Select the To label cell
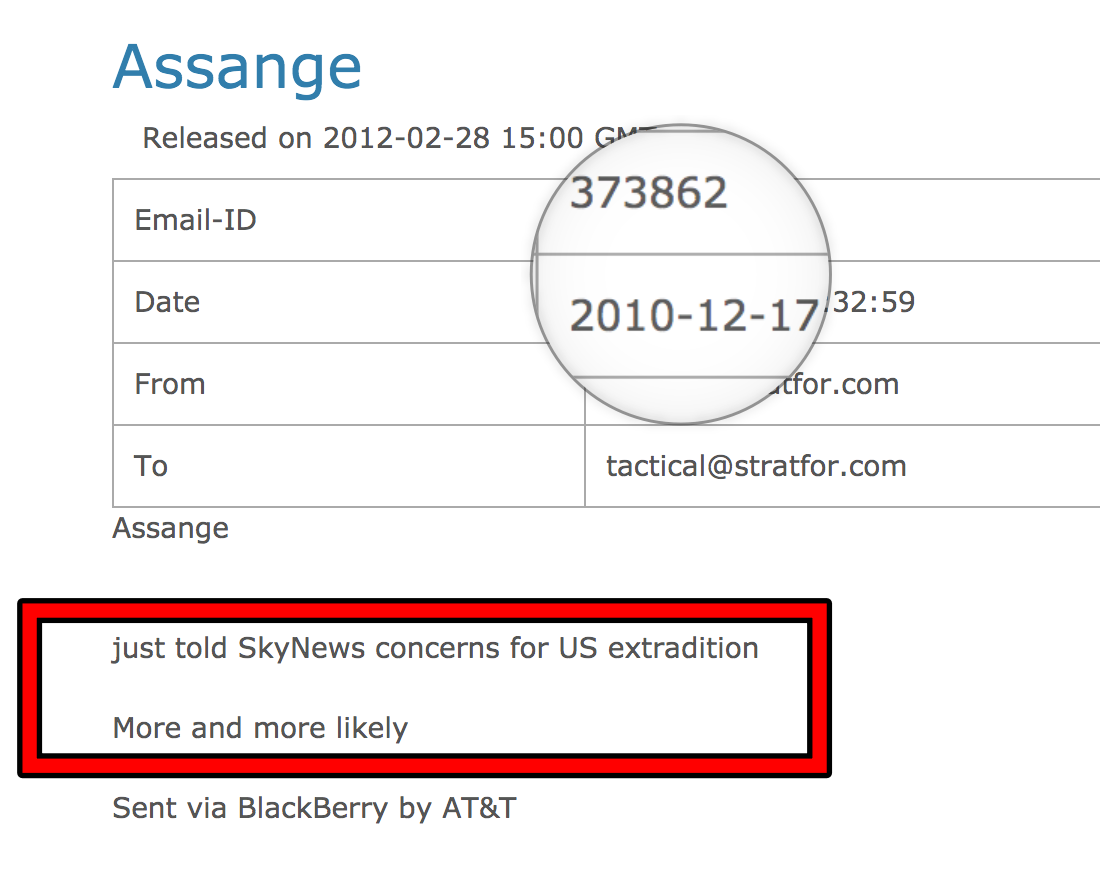 point(151,466)
